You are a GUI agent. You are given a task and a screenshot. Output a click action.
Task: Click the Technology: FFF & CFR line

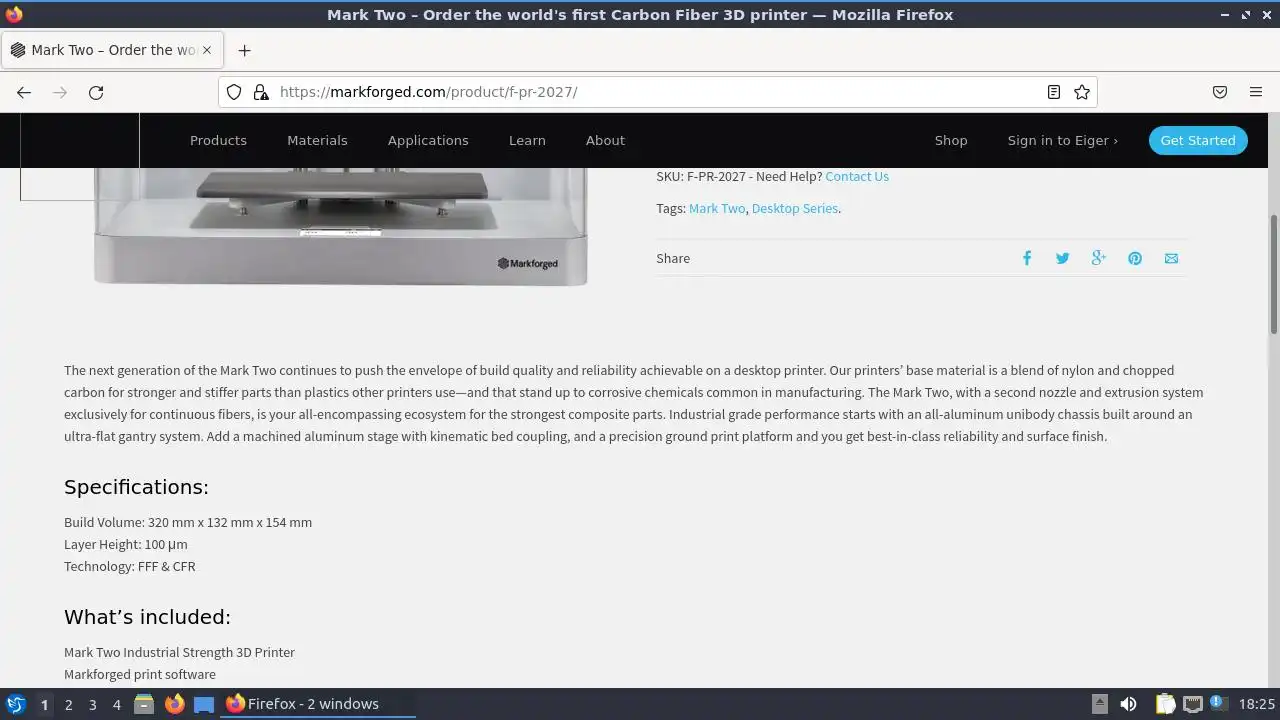130,566
